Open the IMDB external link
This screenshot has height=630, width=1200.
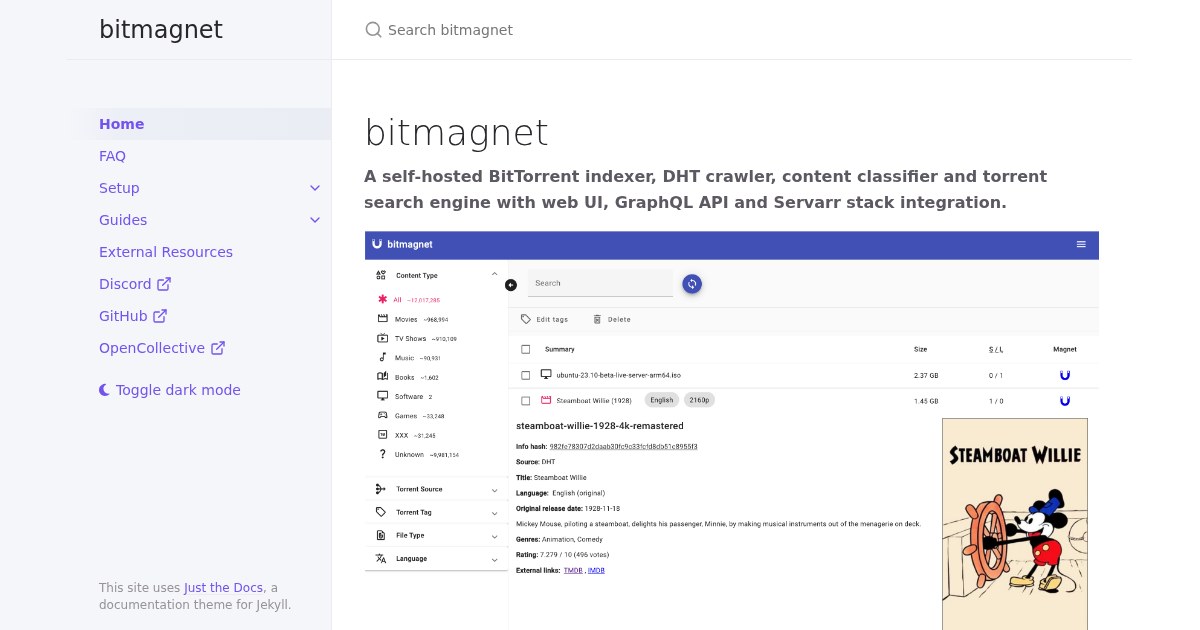(x=596, y=570)
